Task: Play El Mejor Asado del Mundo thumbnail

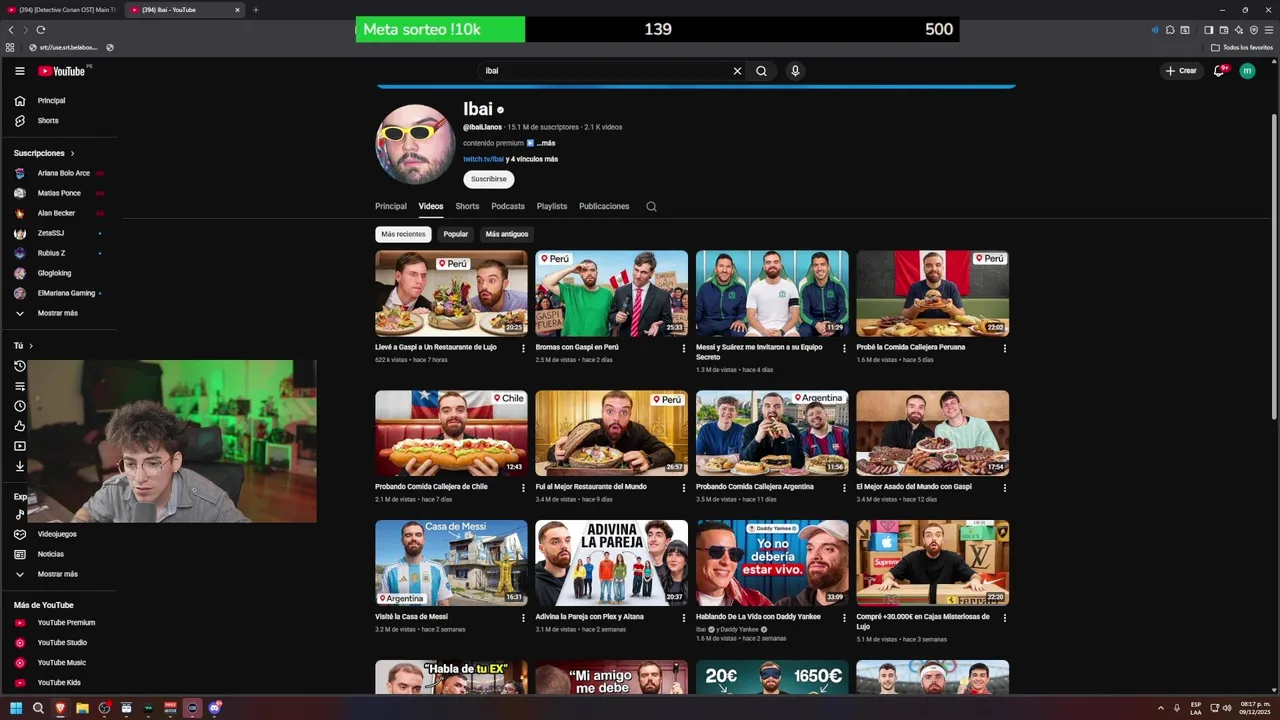Action: pyautogui.click(x=932, y=433)
